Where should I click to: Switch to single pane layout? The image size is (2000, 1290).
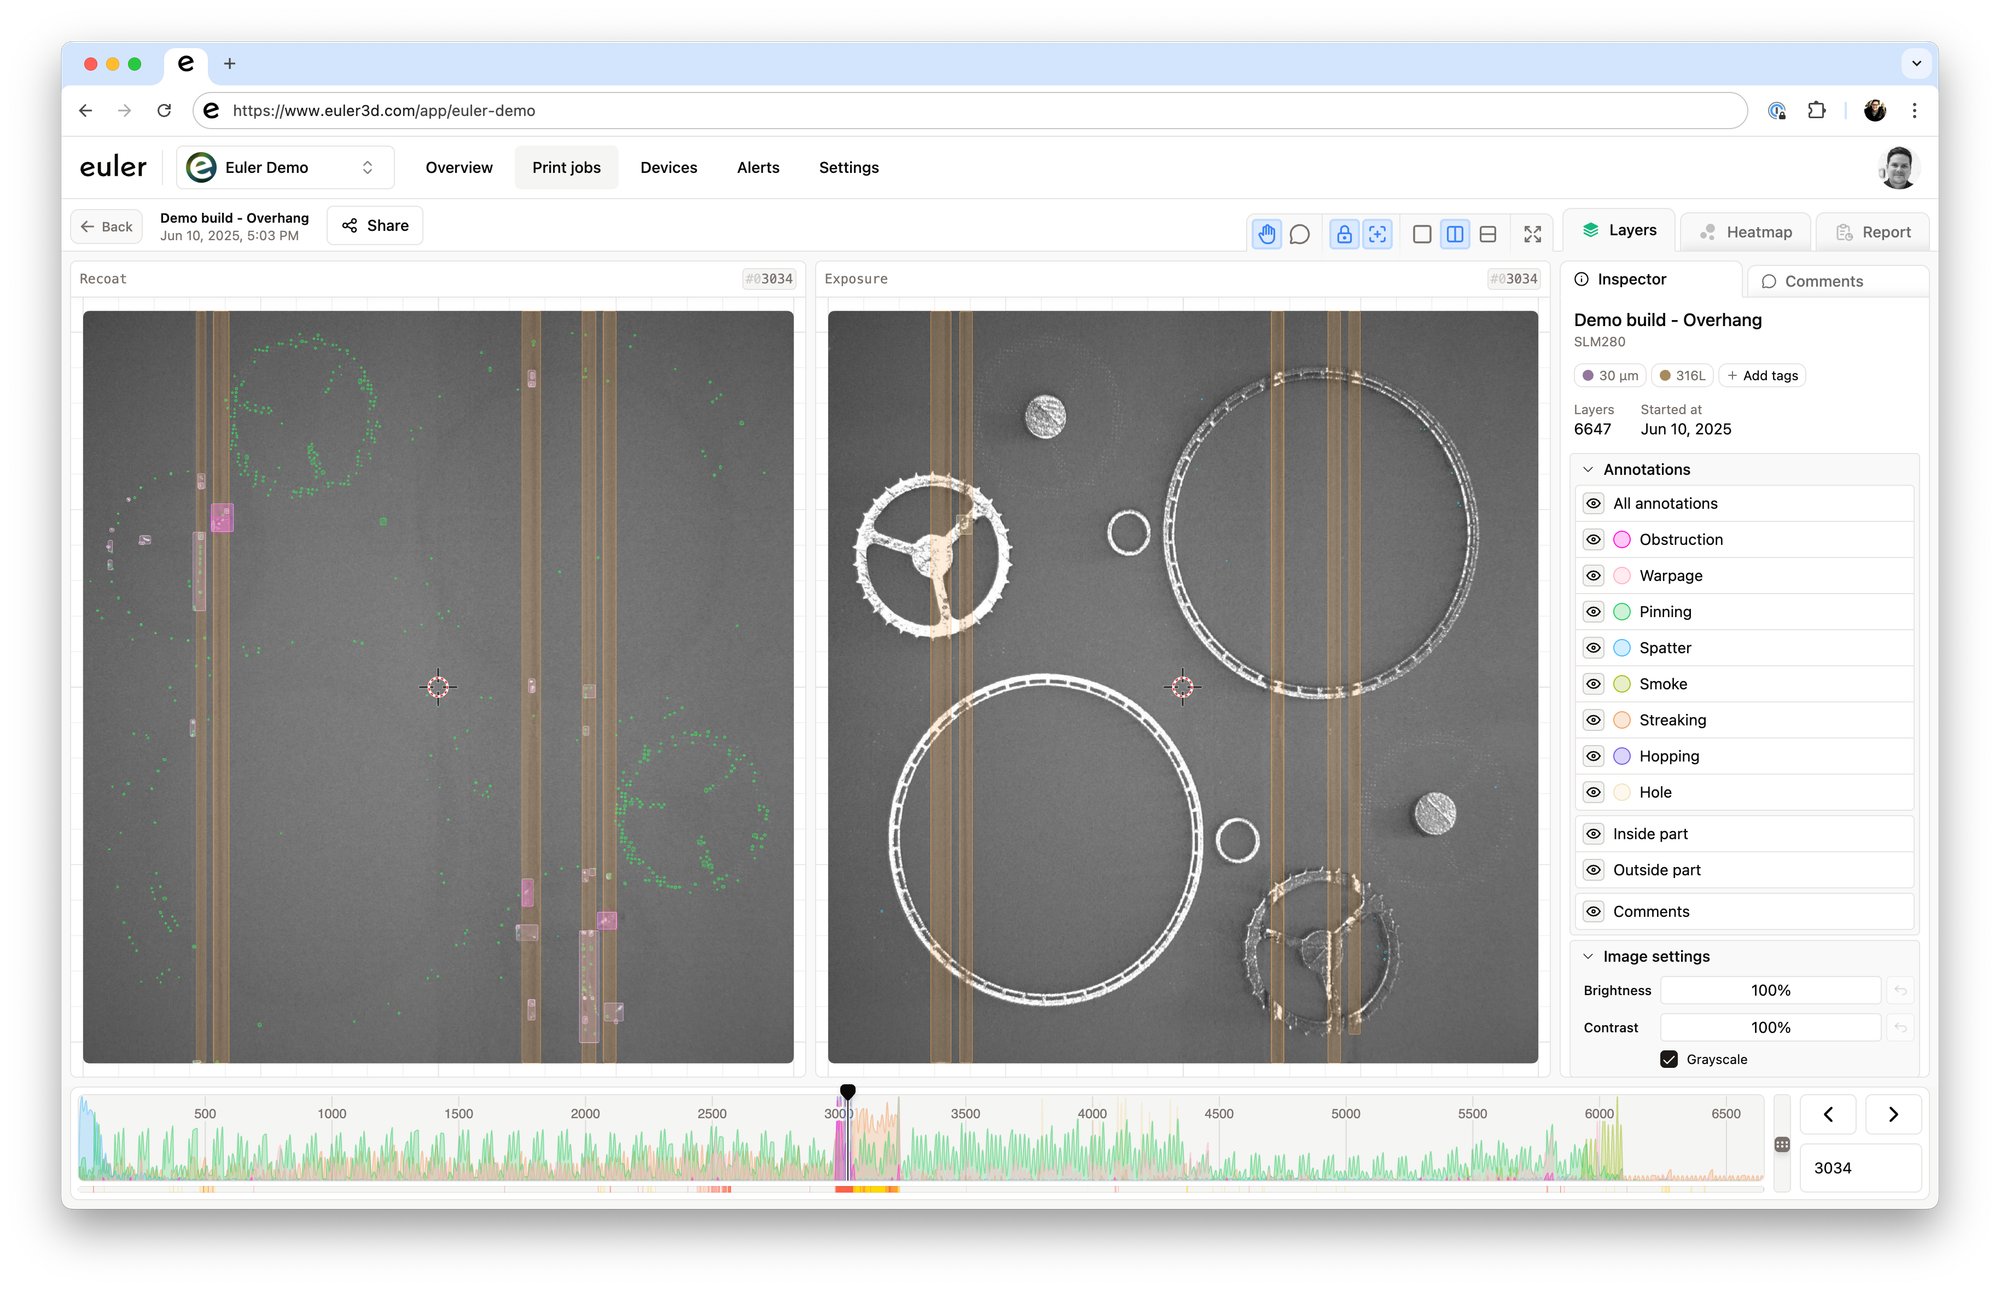tap(1422, 234)
